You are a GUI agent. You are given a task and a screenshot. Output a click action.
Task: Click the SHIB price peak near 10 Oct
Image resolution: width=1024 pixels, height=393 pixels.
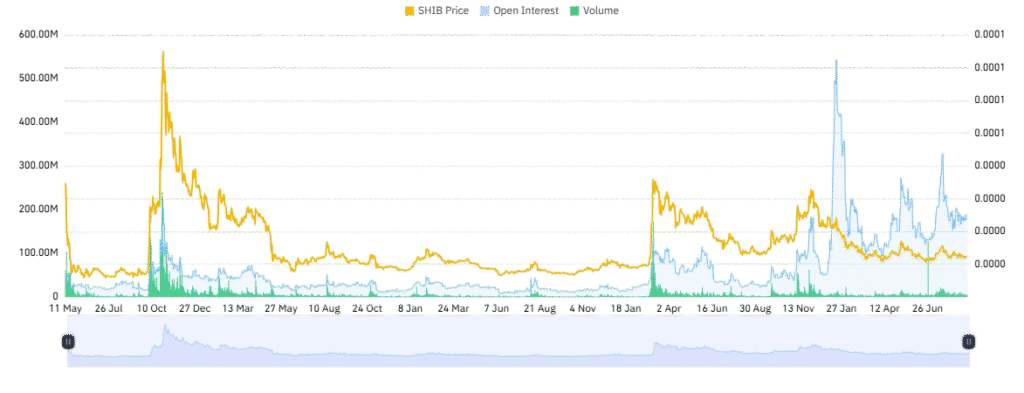click(163, 53)
